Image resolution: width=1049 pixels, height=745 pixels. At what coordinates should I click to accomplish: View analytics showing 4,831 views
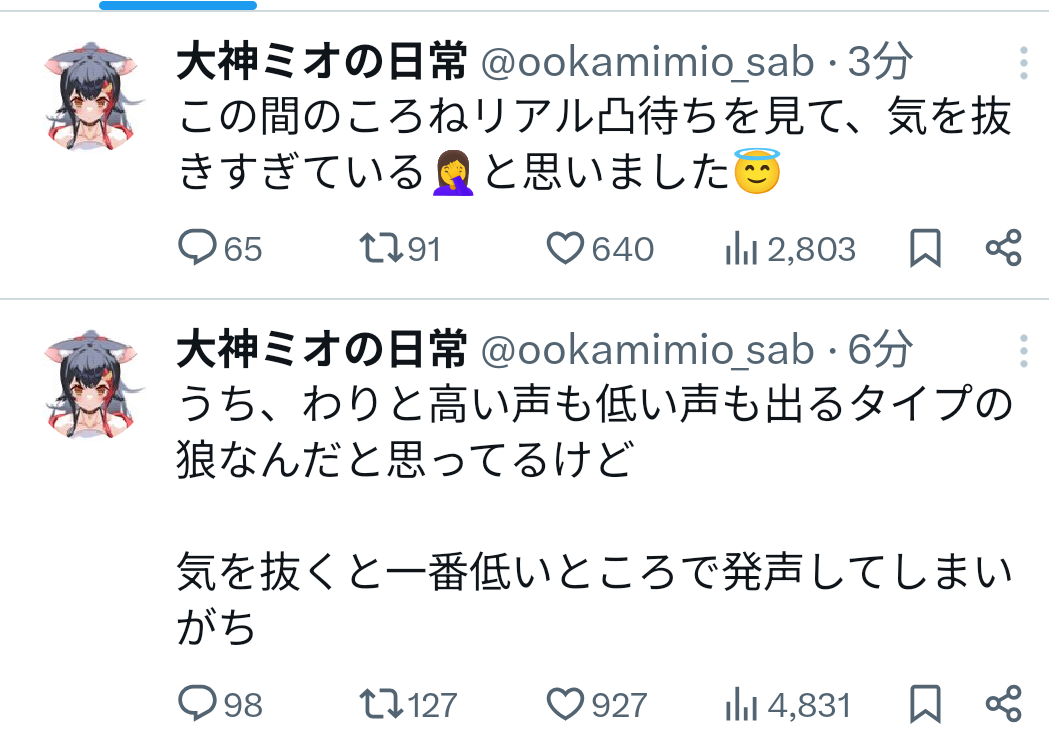coord(740,705)
